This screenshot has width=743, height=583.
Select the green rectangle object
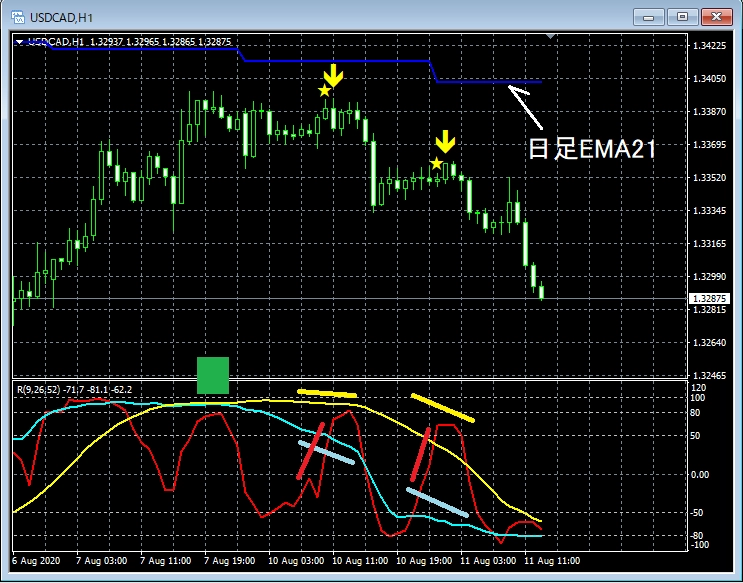click(x=213, y=375)
